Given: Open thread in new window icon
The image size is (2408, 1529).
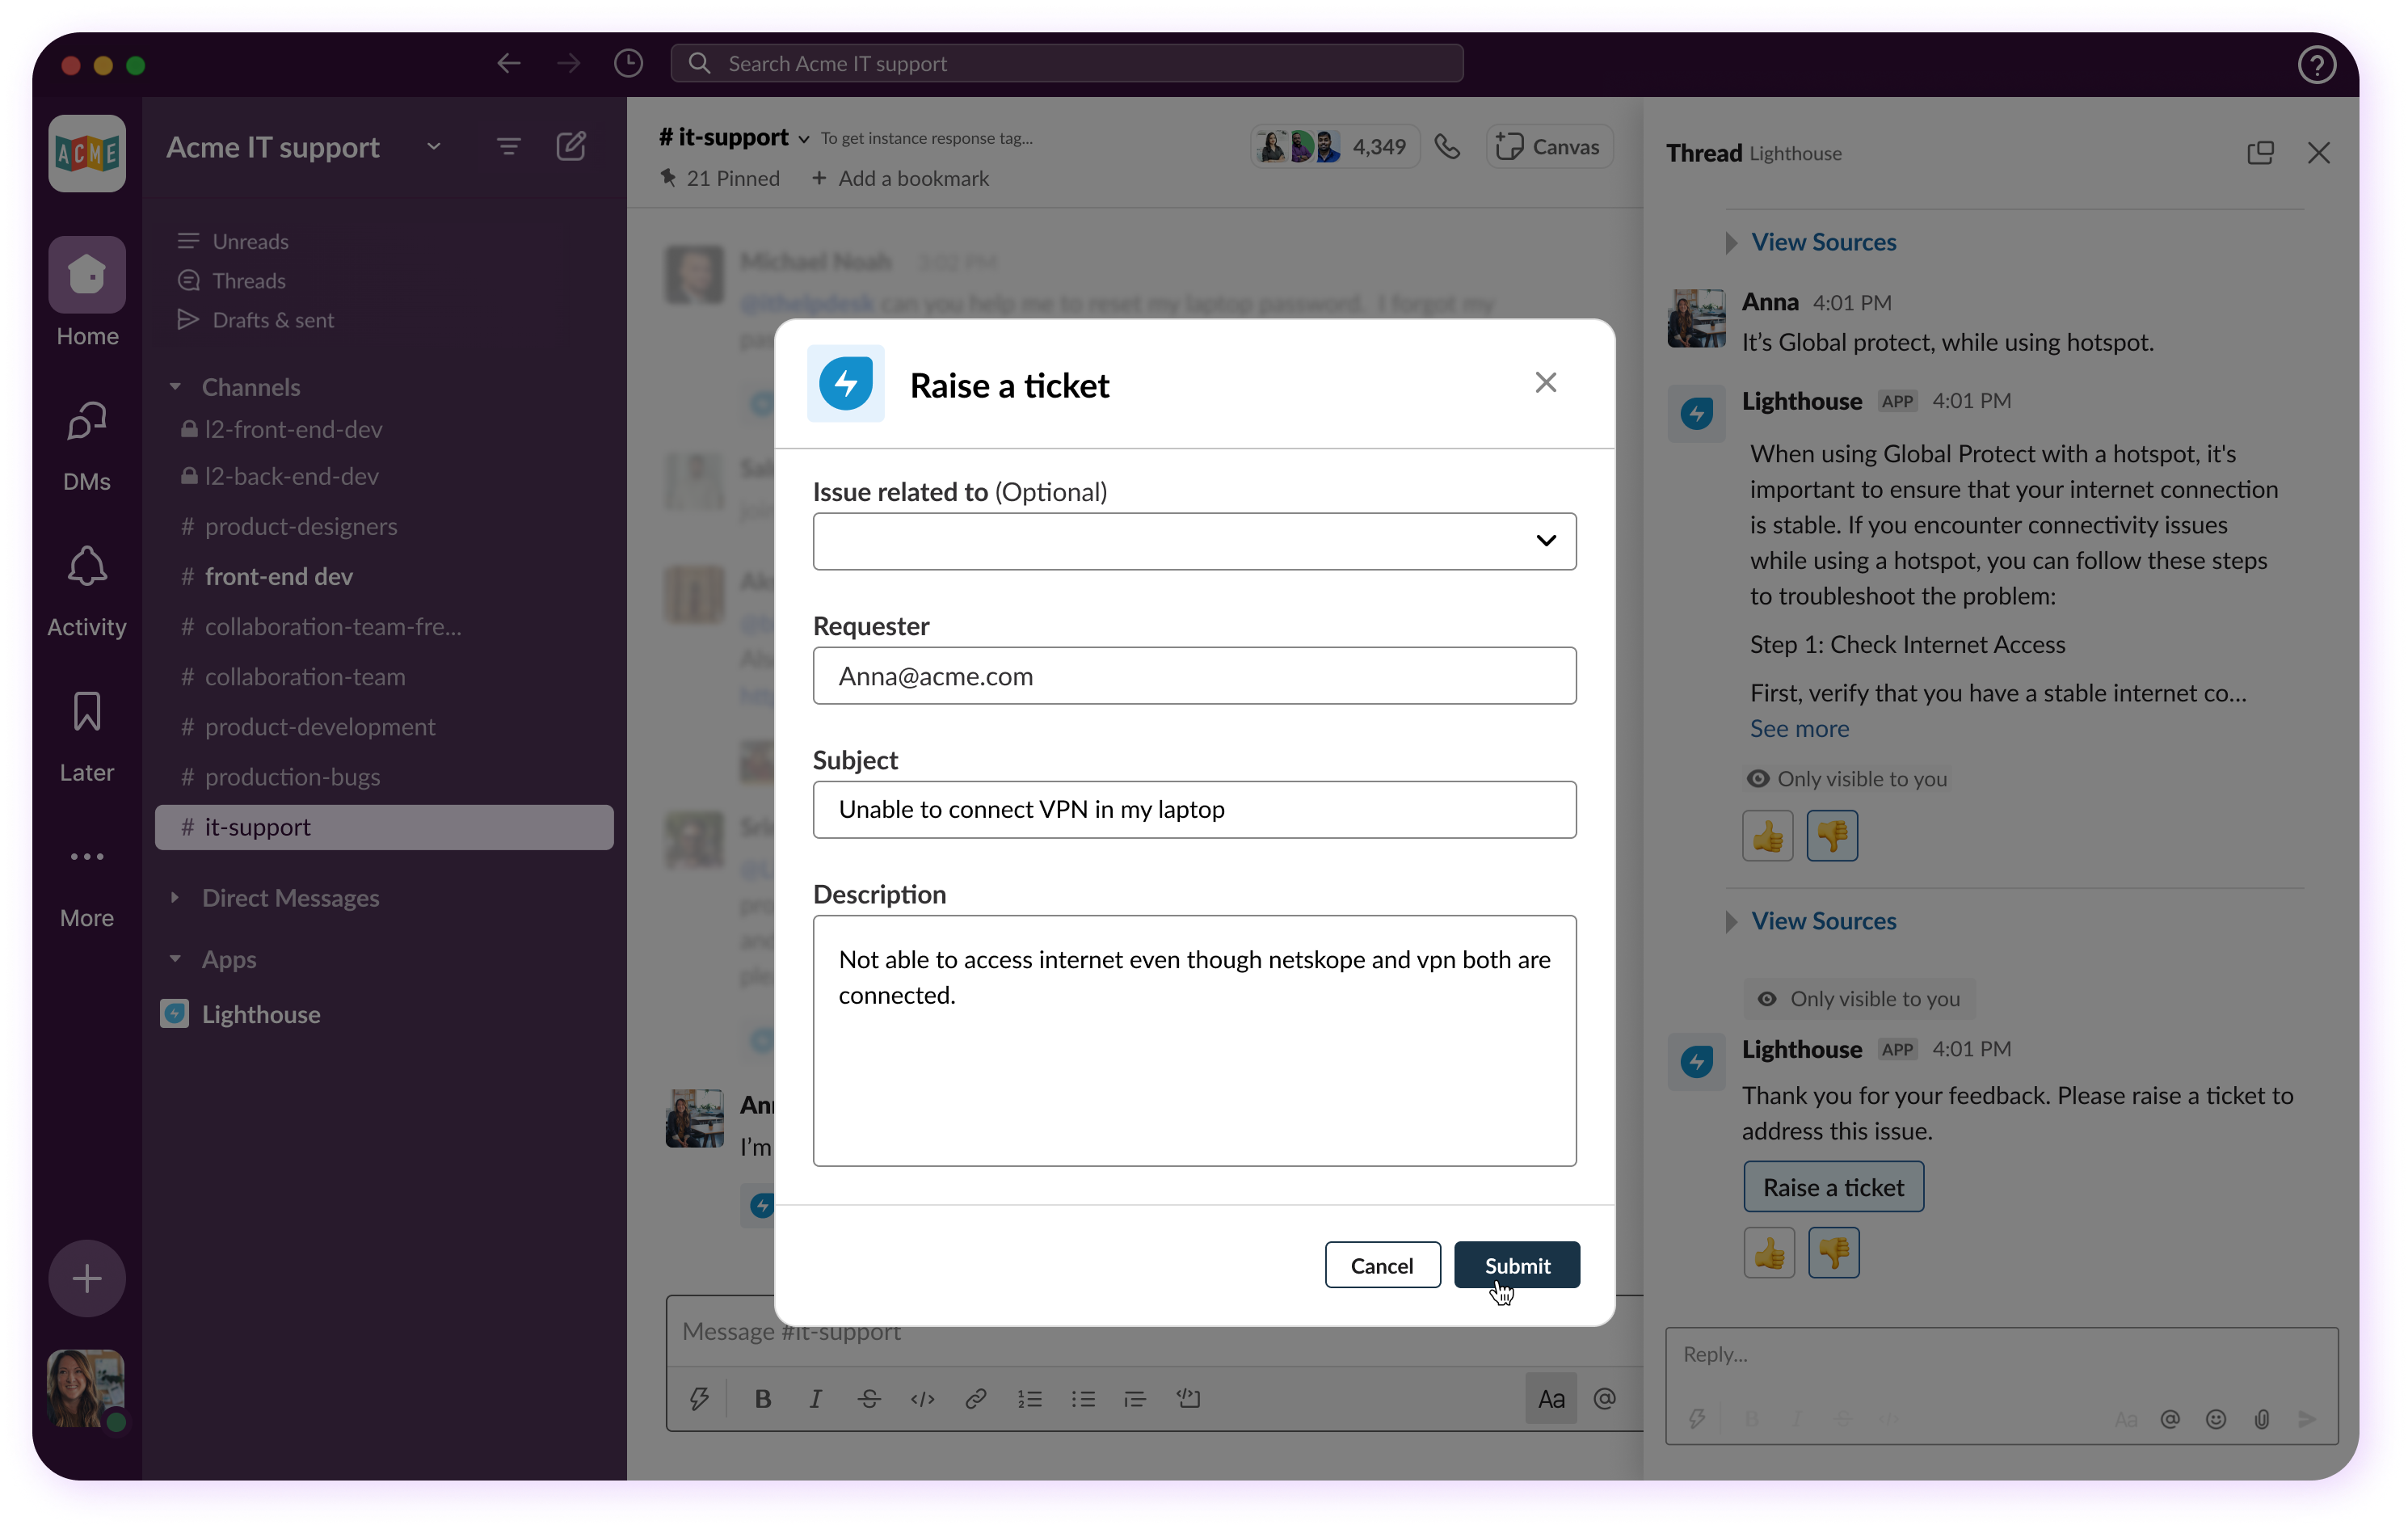Looking at the screenshot, I should point(2260,153).
